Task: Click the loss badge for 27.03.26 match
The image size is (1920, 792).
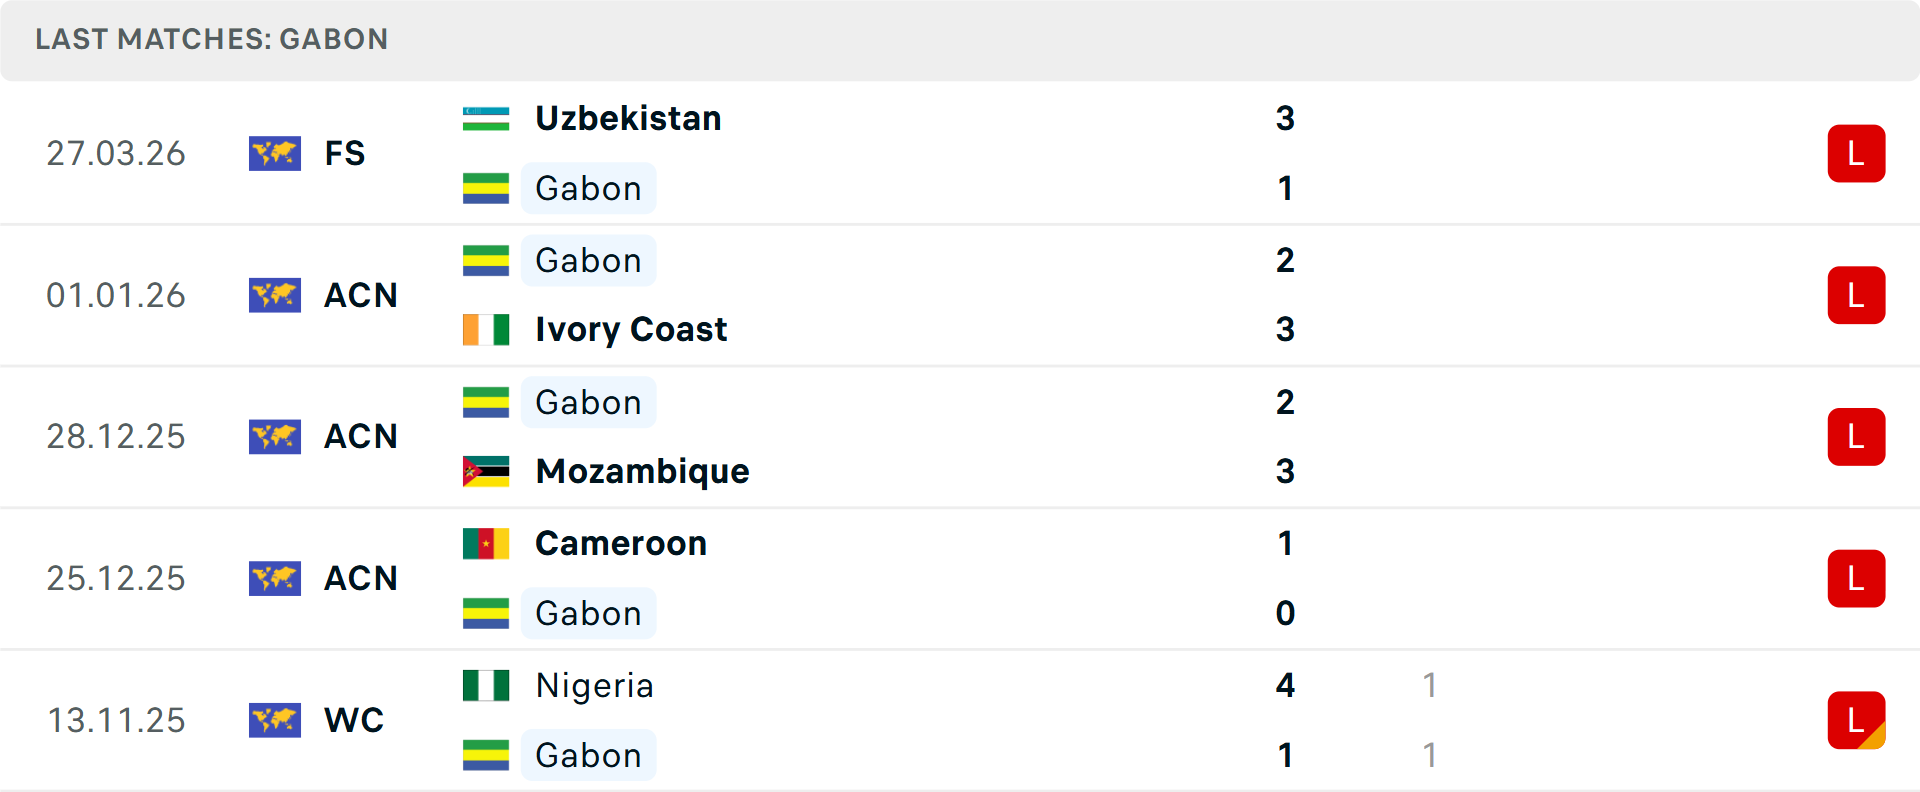Action: click(1856, 154)
